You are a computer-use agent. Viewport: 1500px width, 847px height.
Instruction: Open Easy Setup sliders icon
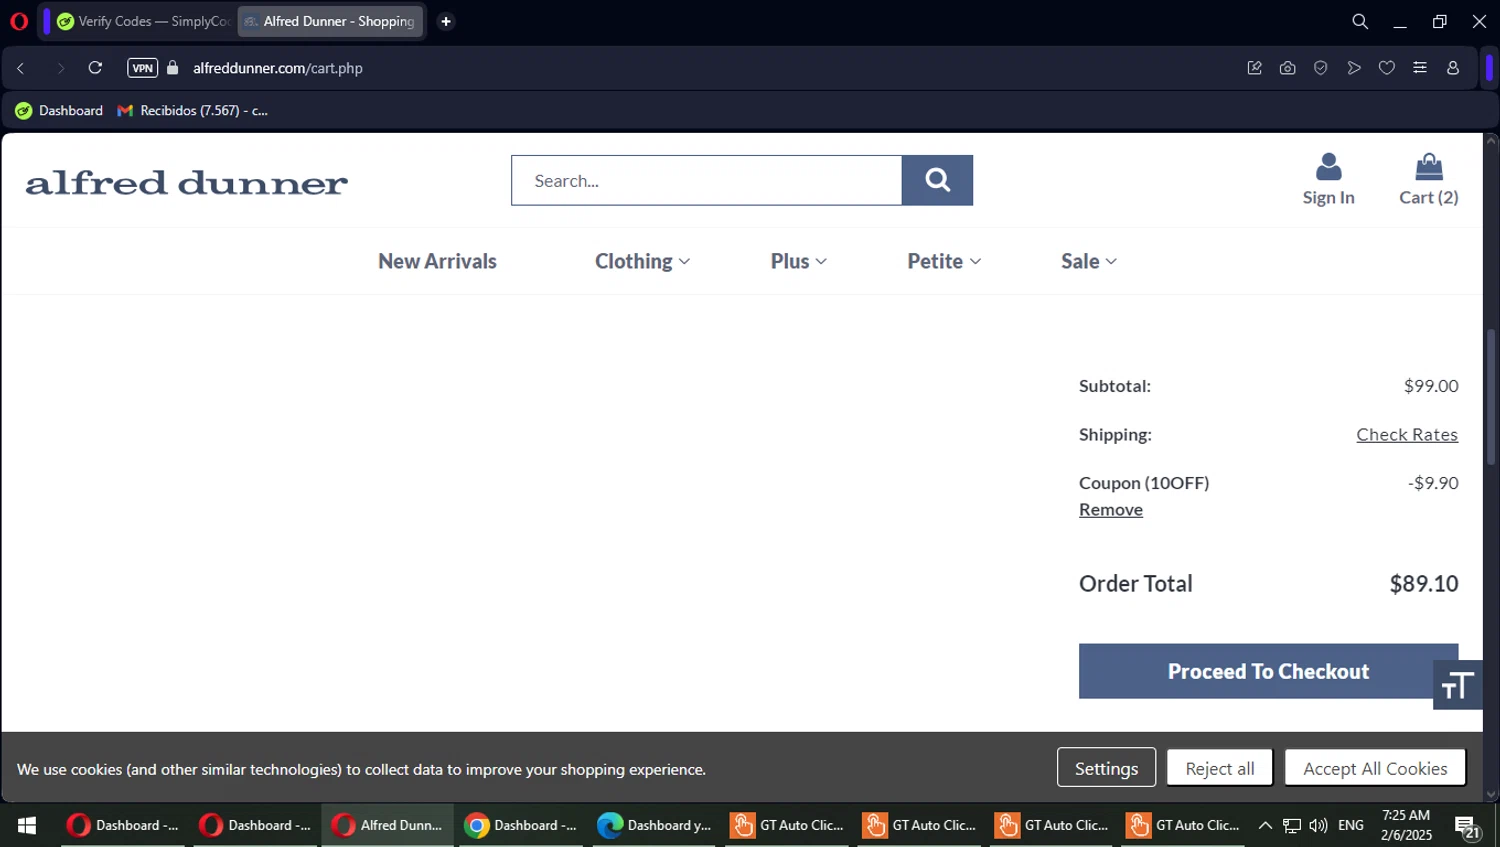point(1420,68)
